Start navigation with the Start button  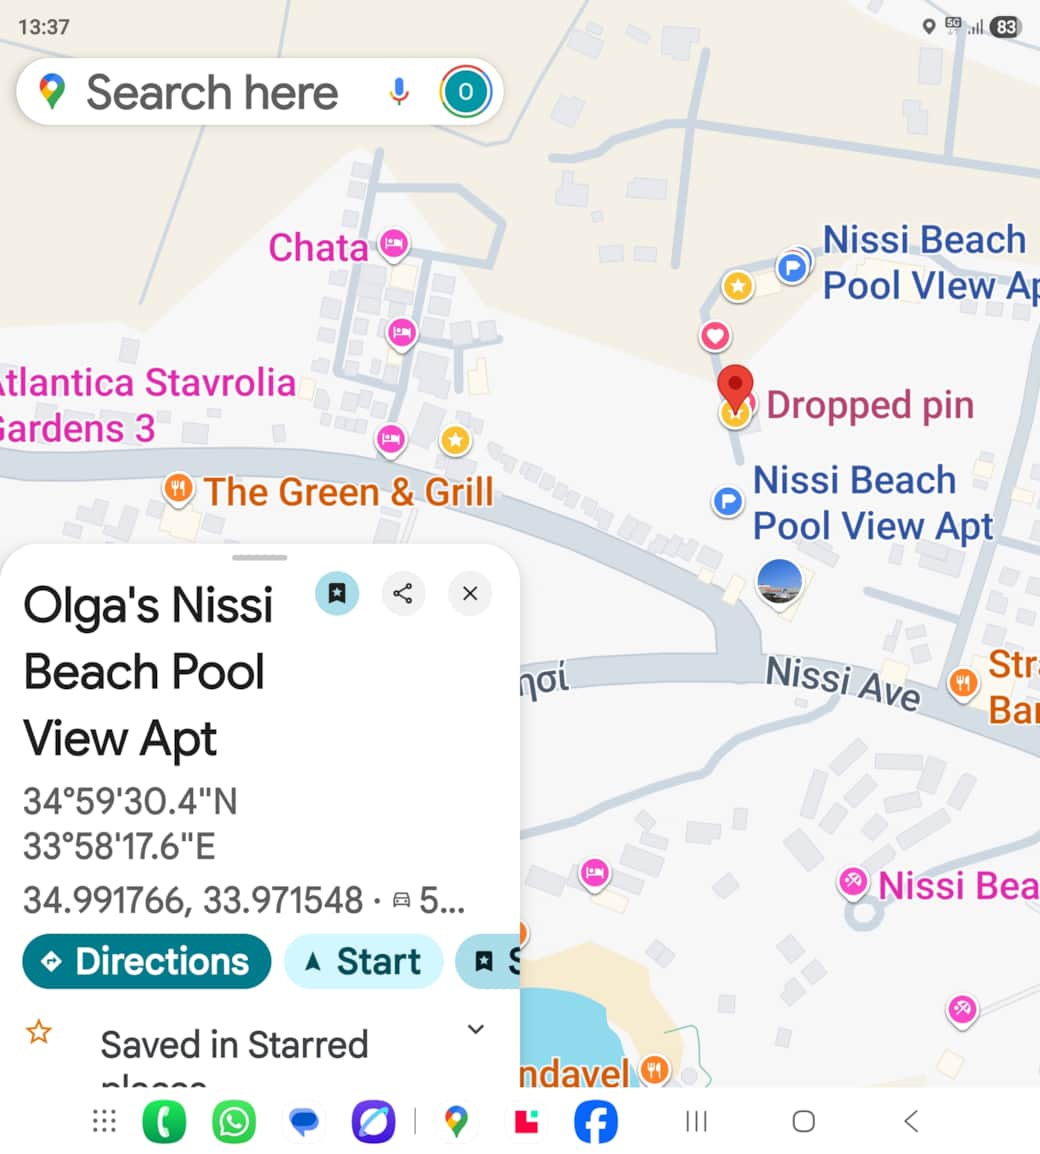coord(363,961)
